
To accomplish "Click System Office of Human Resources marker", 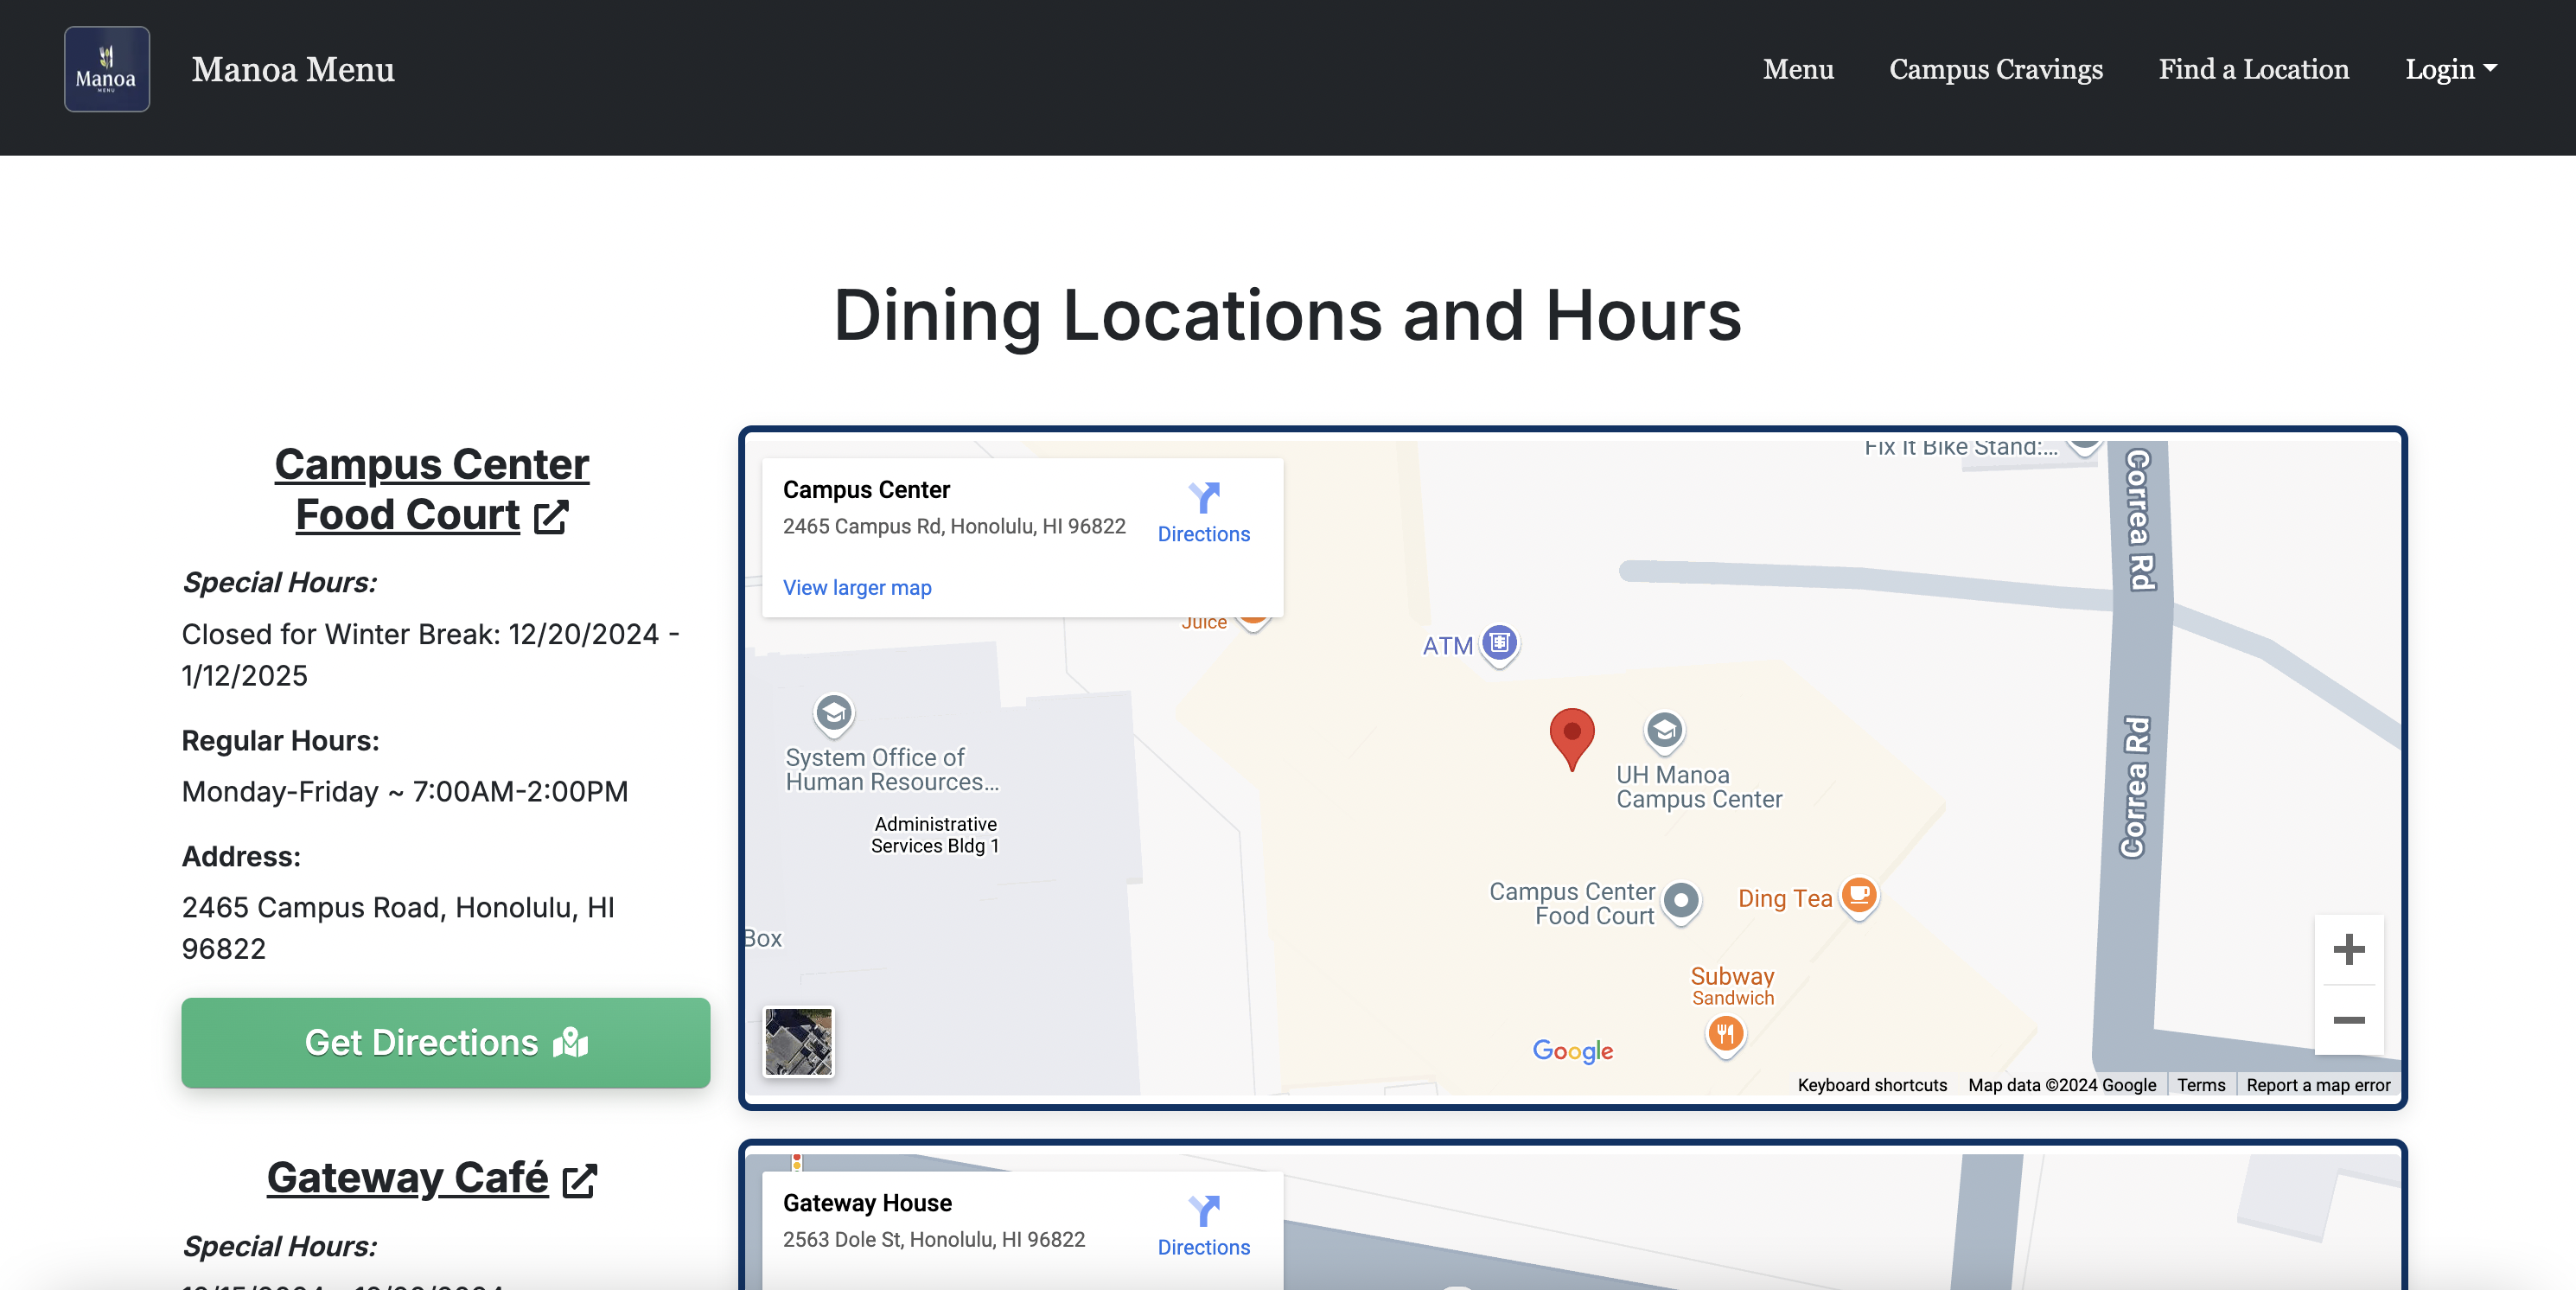I will pyautogui.click(x=833, y=713).
